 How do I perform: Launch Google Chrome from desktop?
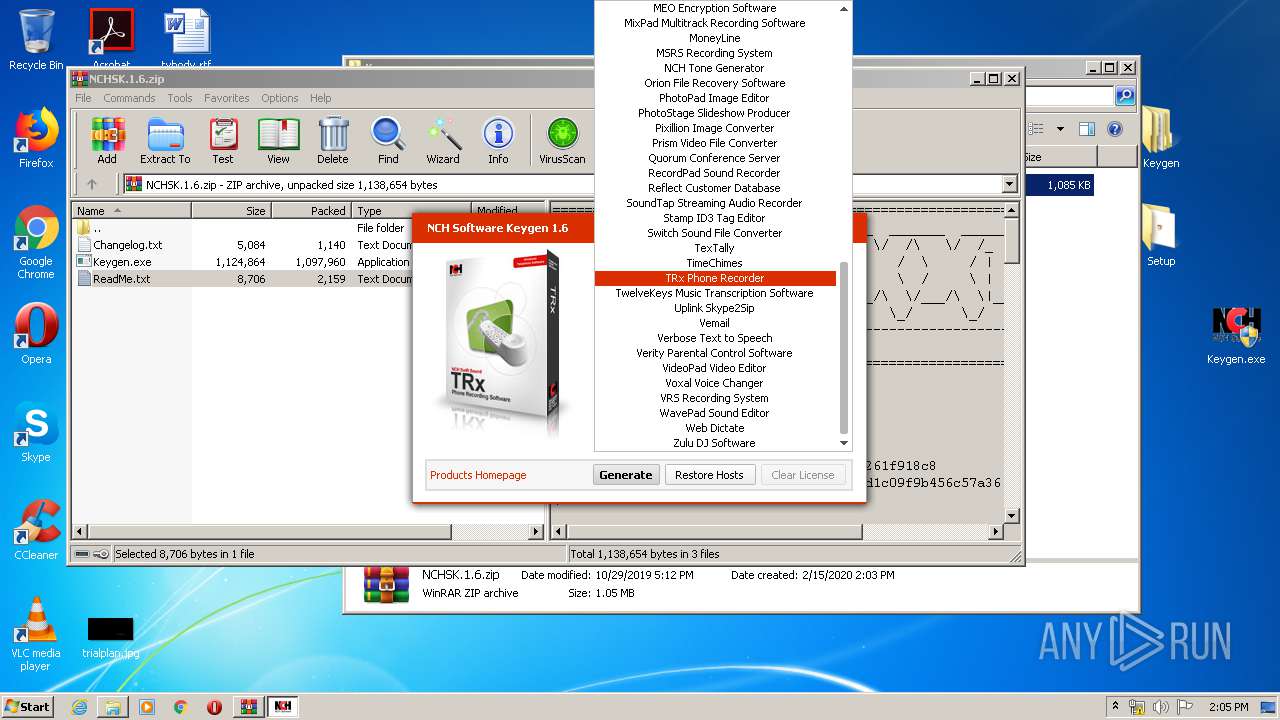(36, 242)
